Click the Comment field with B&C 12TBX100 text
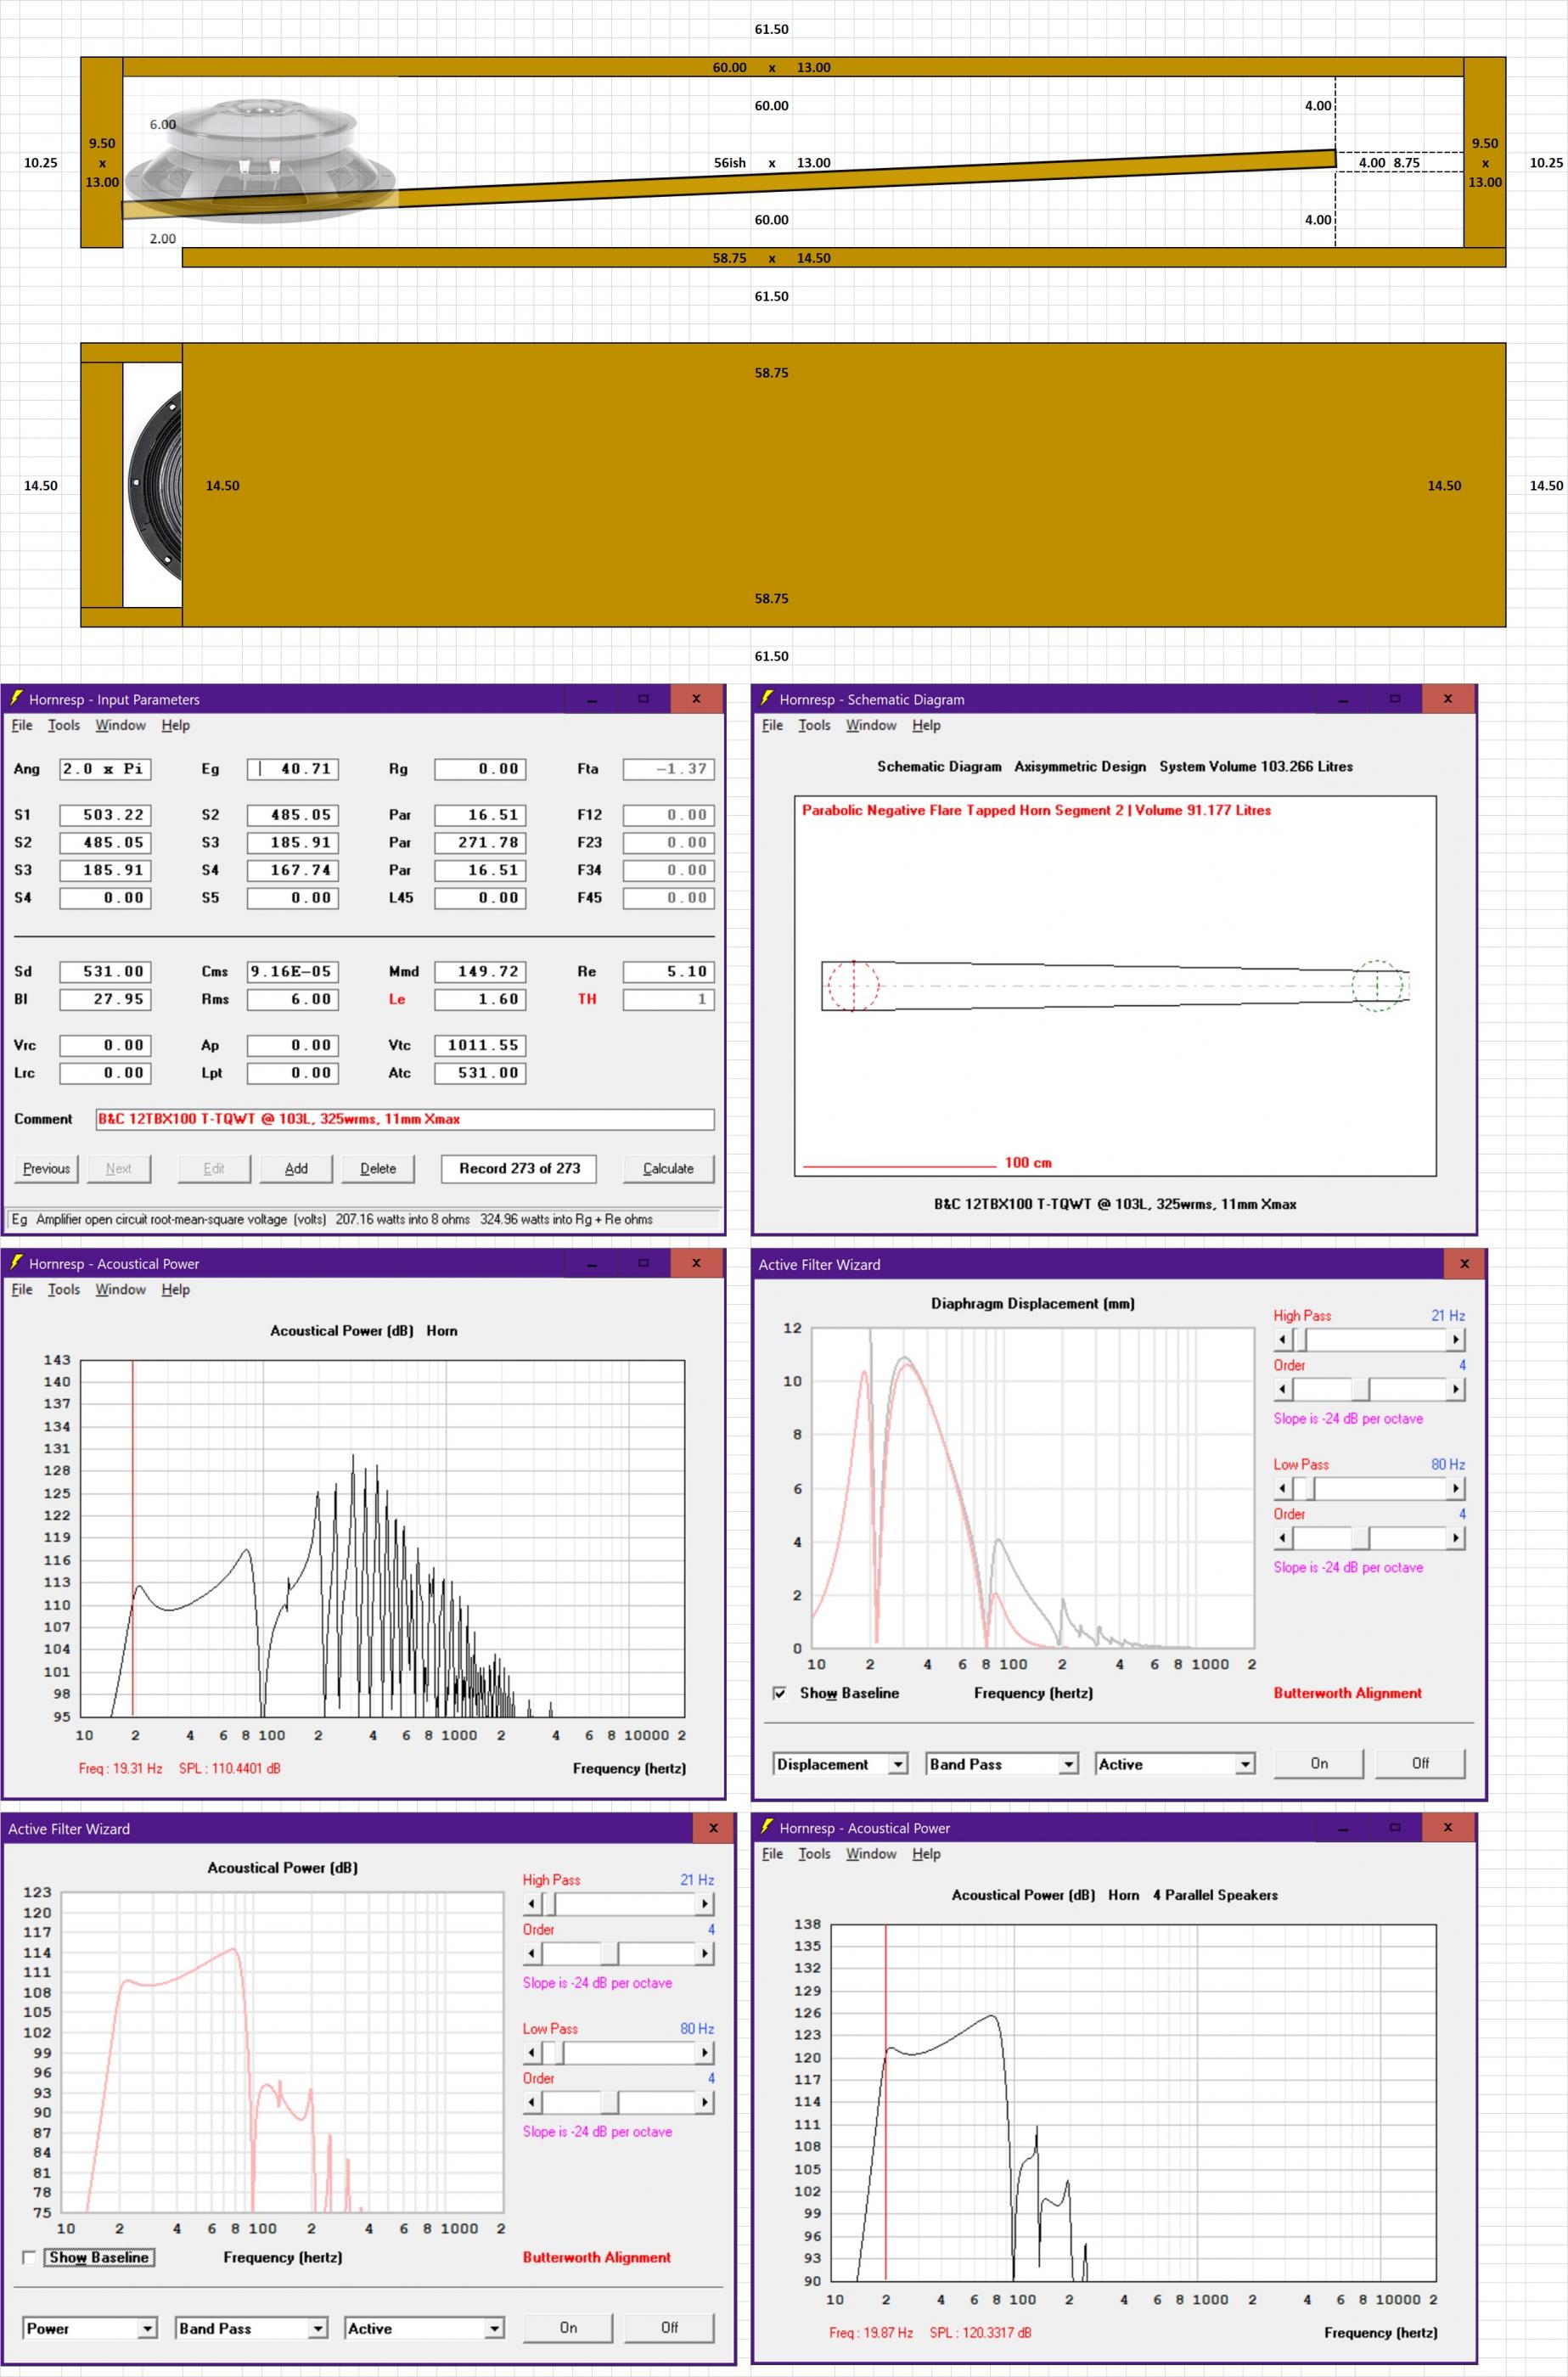 pos(405,1119)
